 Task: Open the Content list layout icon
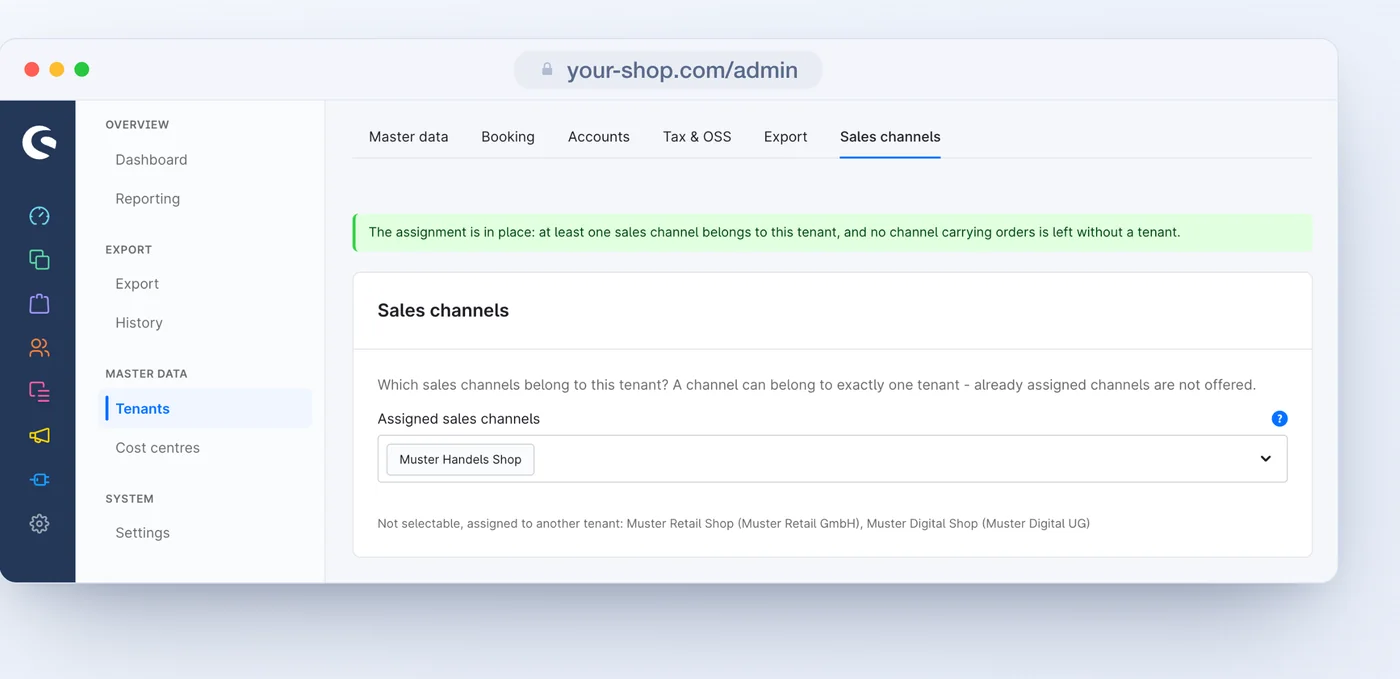point(39,391)
